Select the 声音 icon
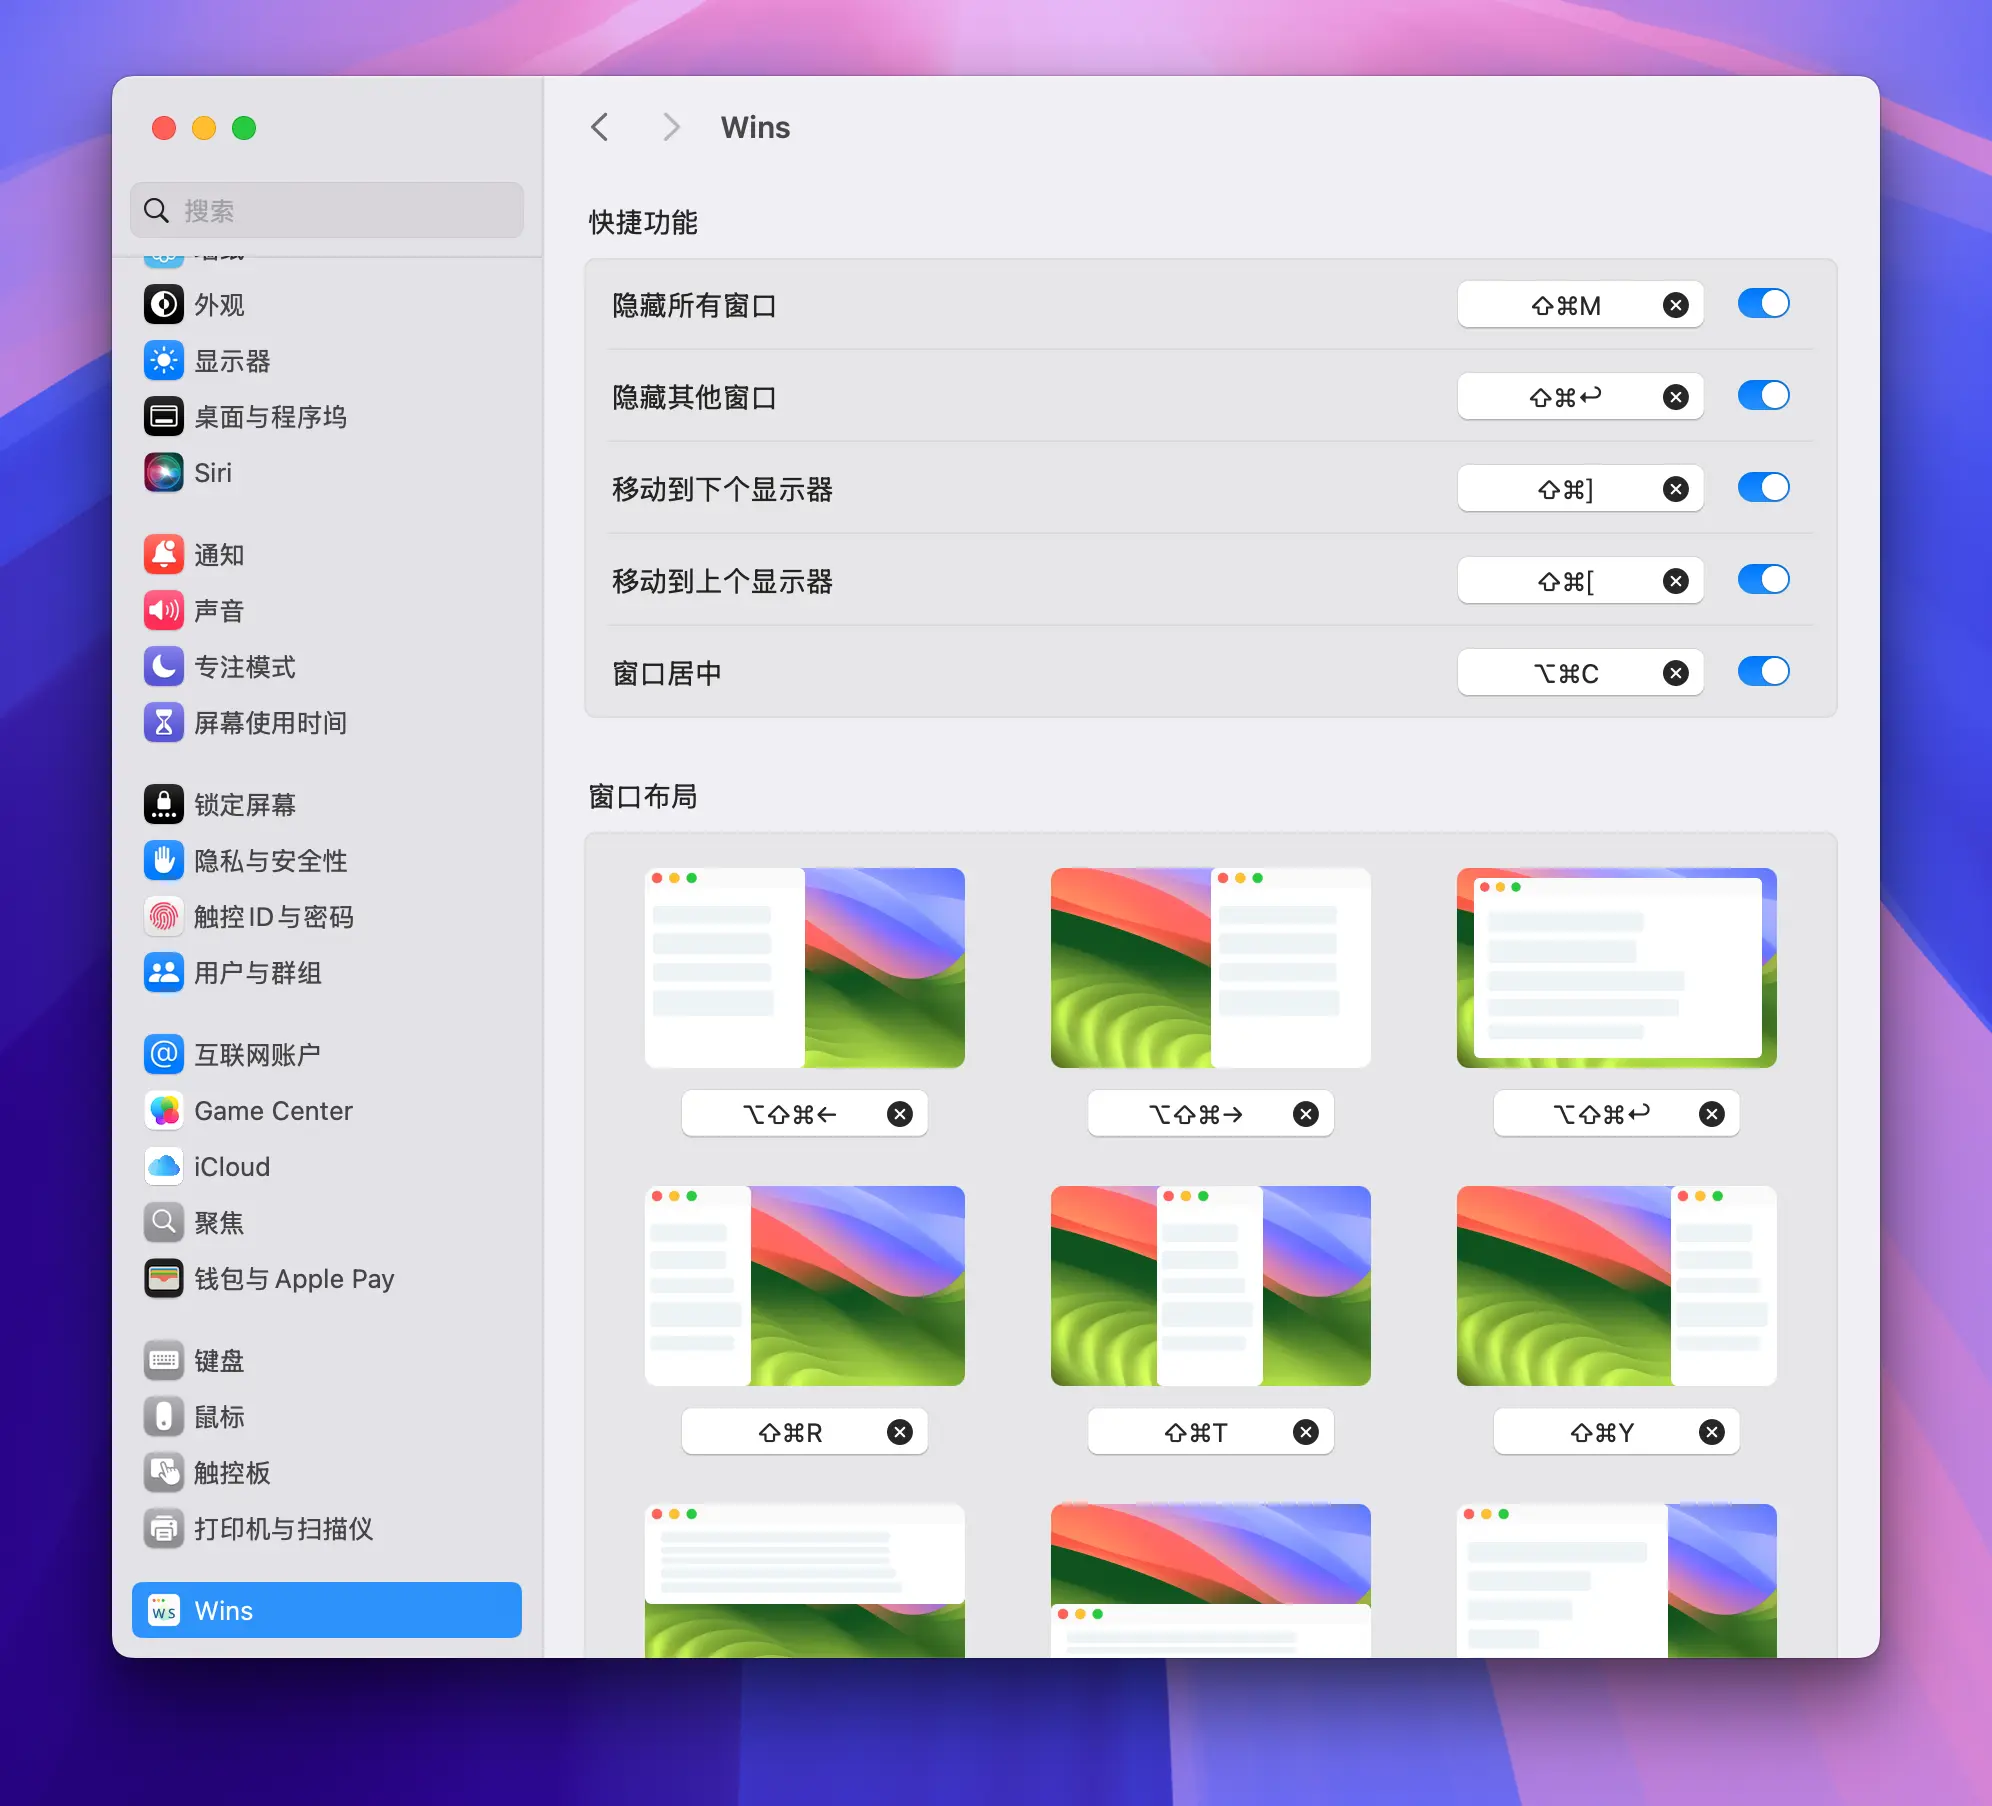1992x1806 pixels. [x=164, y=610]
